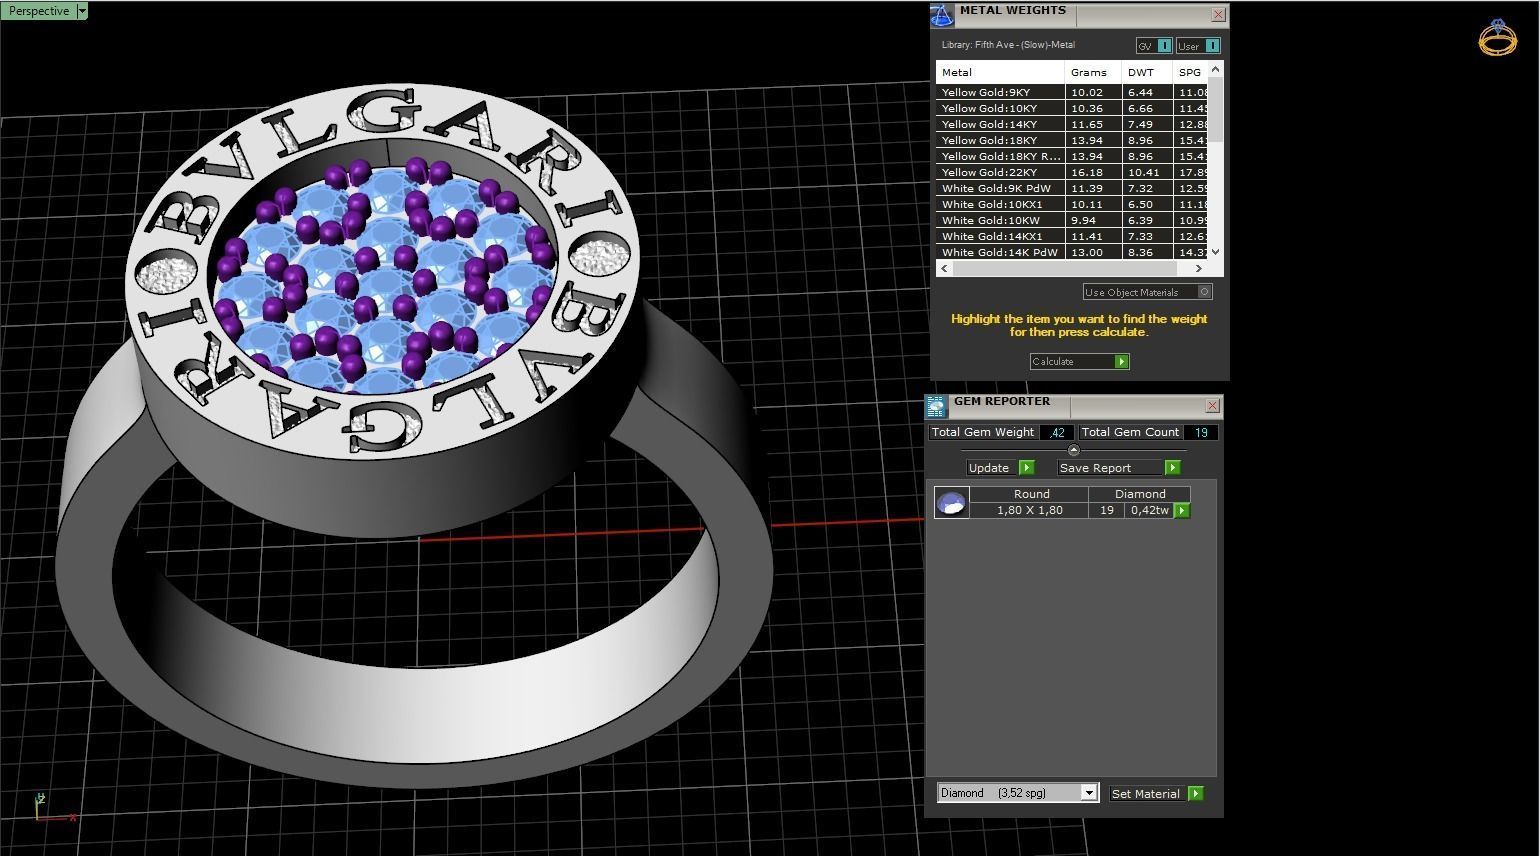Select the Yellow Gold:18KY R... row
The height and width of the screenshot is (856, 1540).
coord(1072,156)
